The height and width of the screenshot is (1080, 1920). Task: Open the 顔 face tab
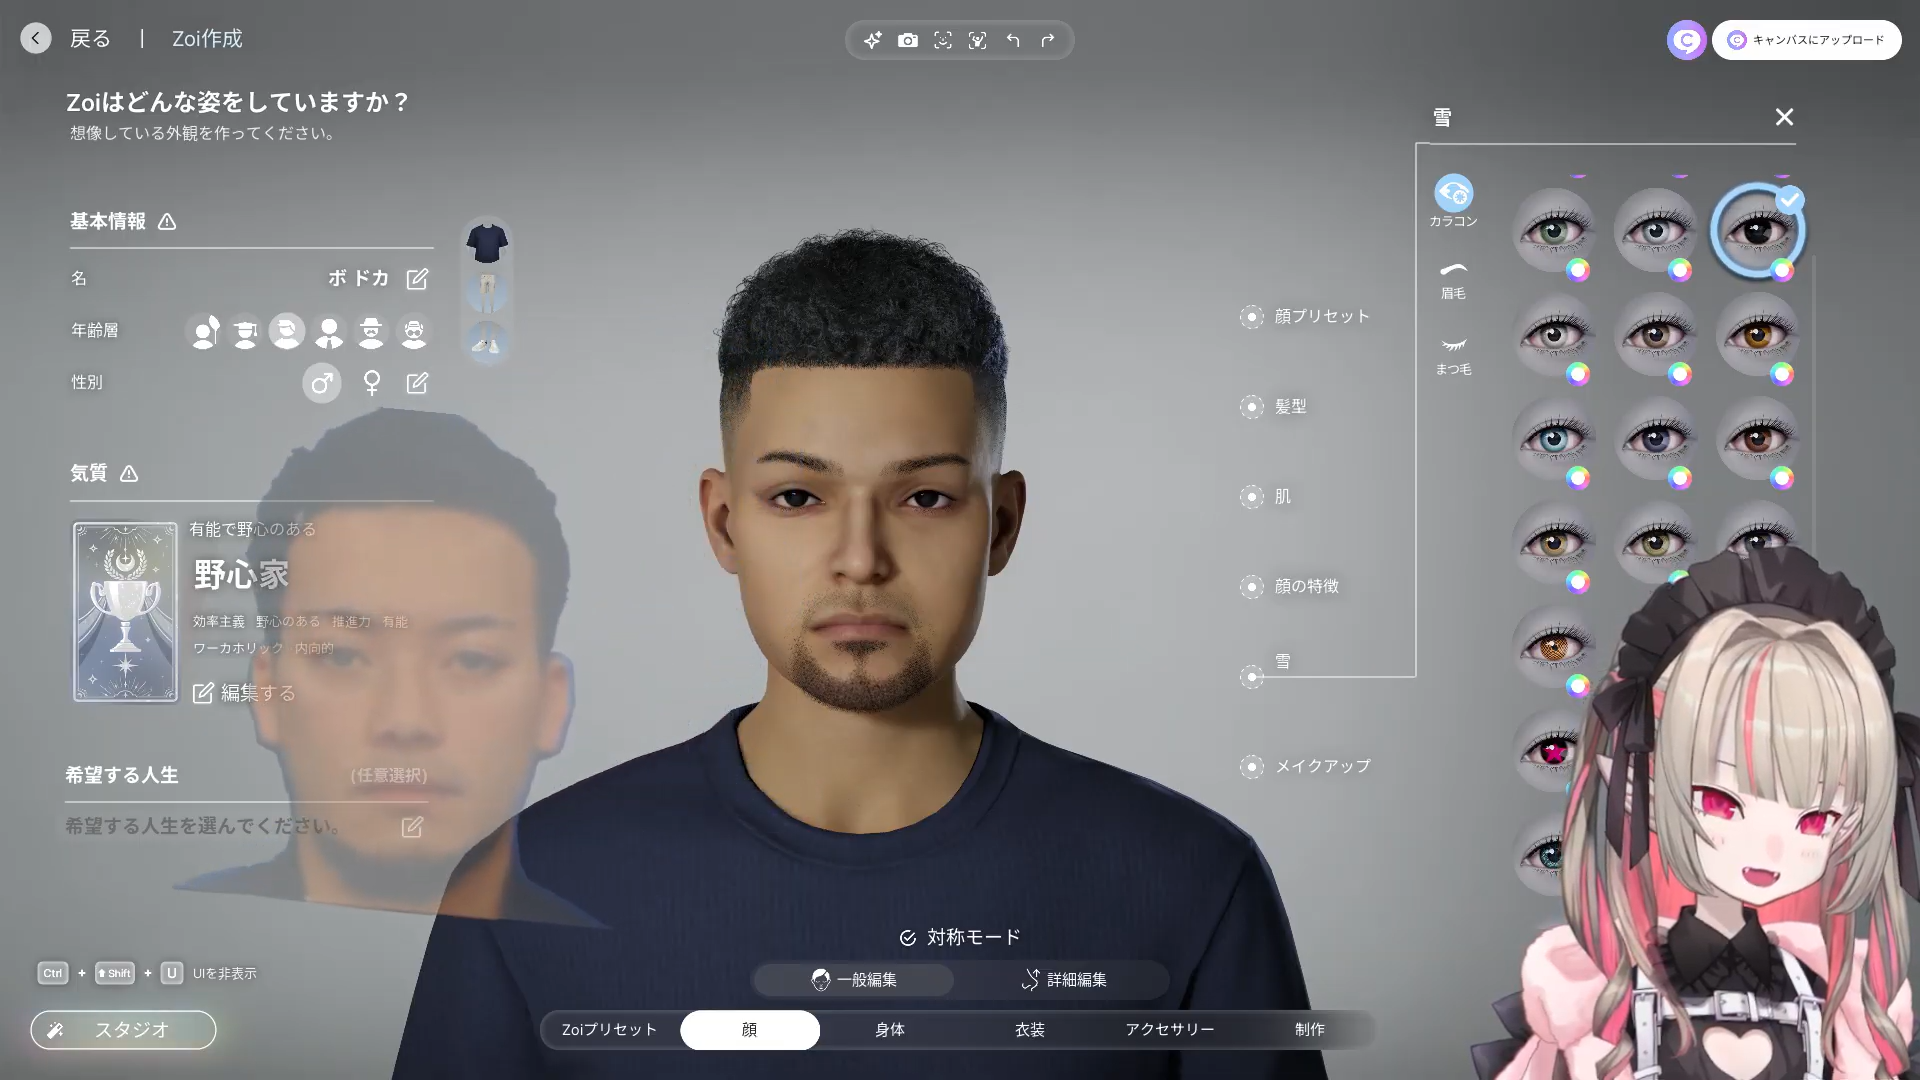[x=750, y=1030]
